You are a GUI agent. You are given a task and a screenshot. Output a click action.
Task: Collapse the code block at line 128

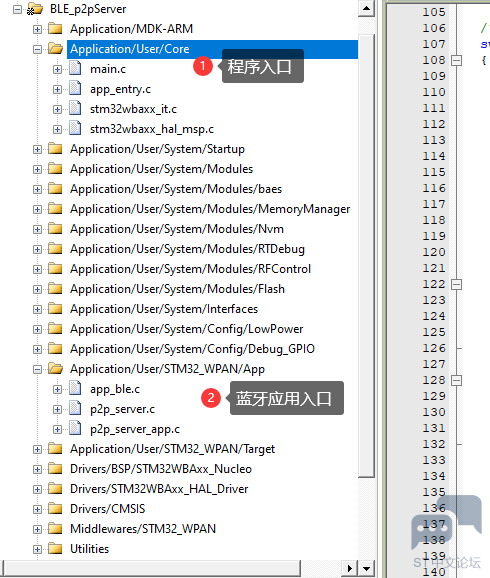(456, 380)
